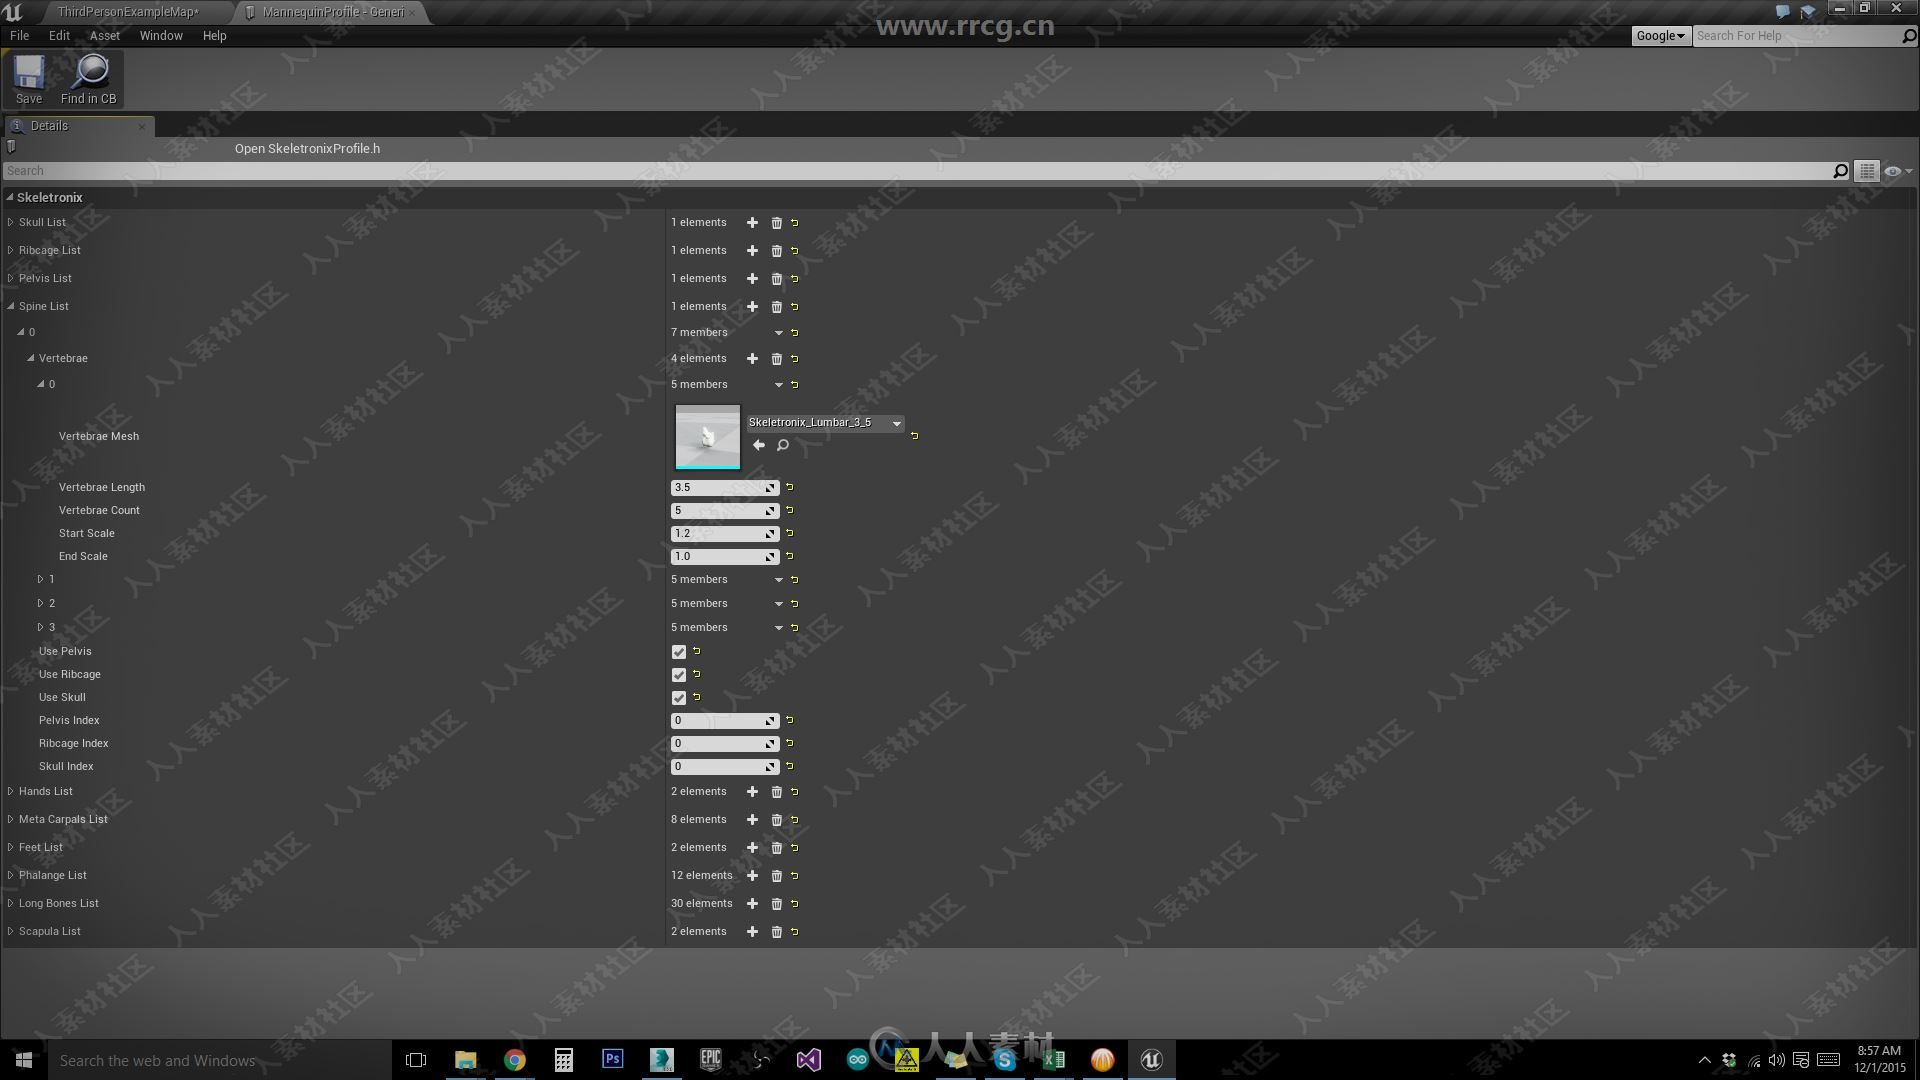Add element to Skull List

point(752,223)
